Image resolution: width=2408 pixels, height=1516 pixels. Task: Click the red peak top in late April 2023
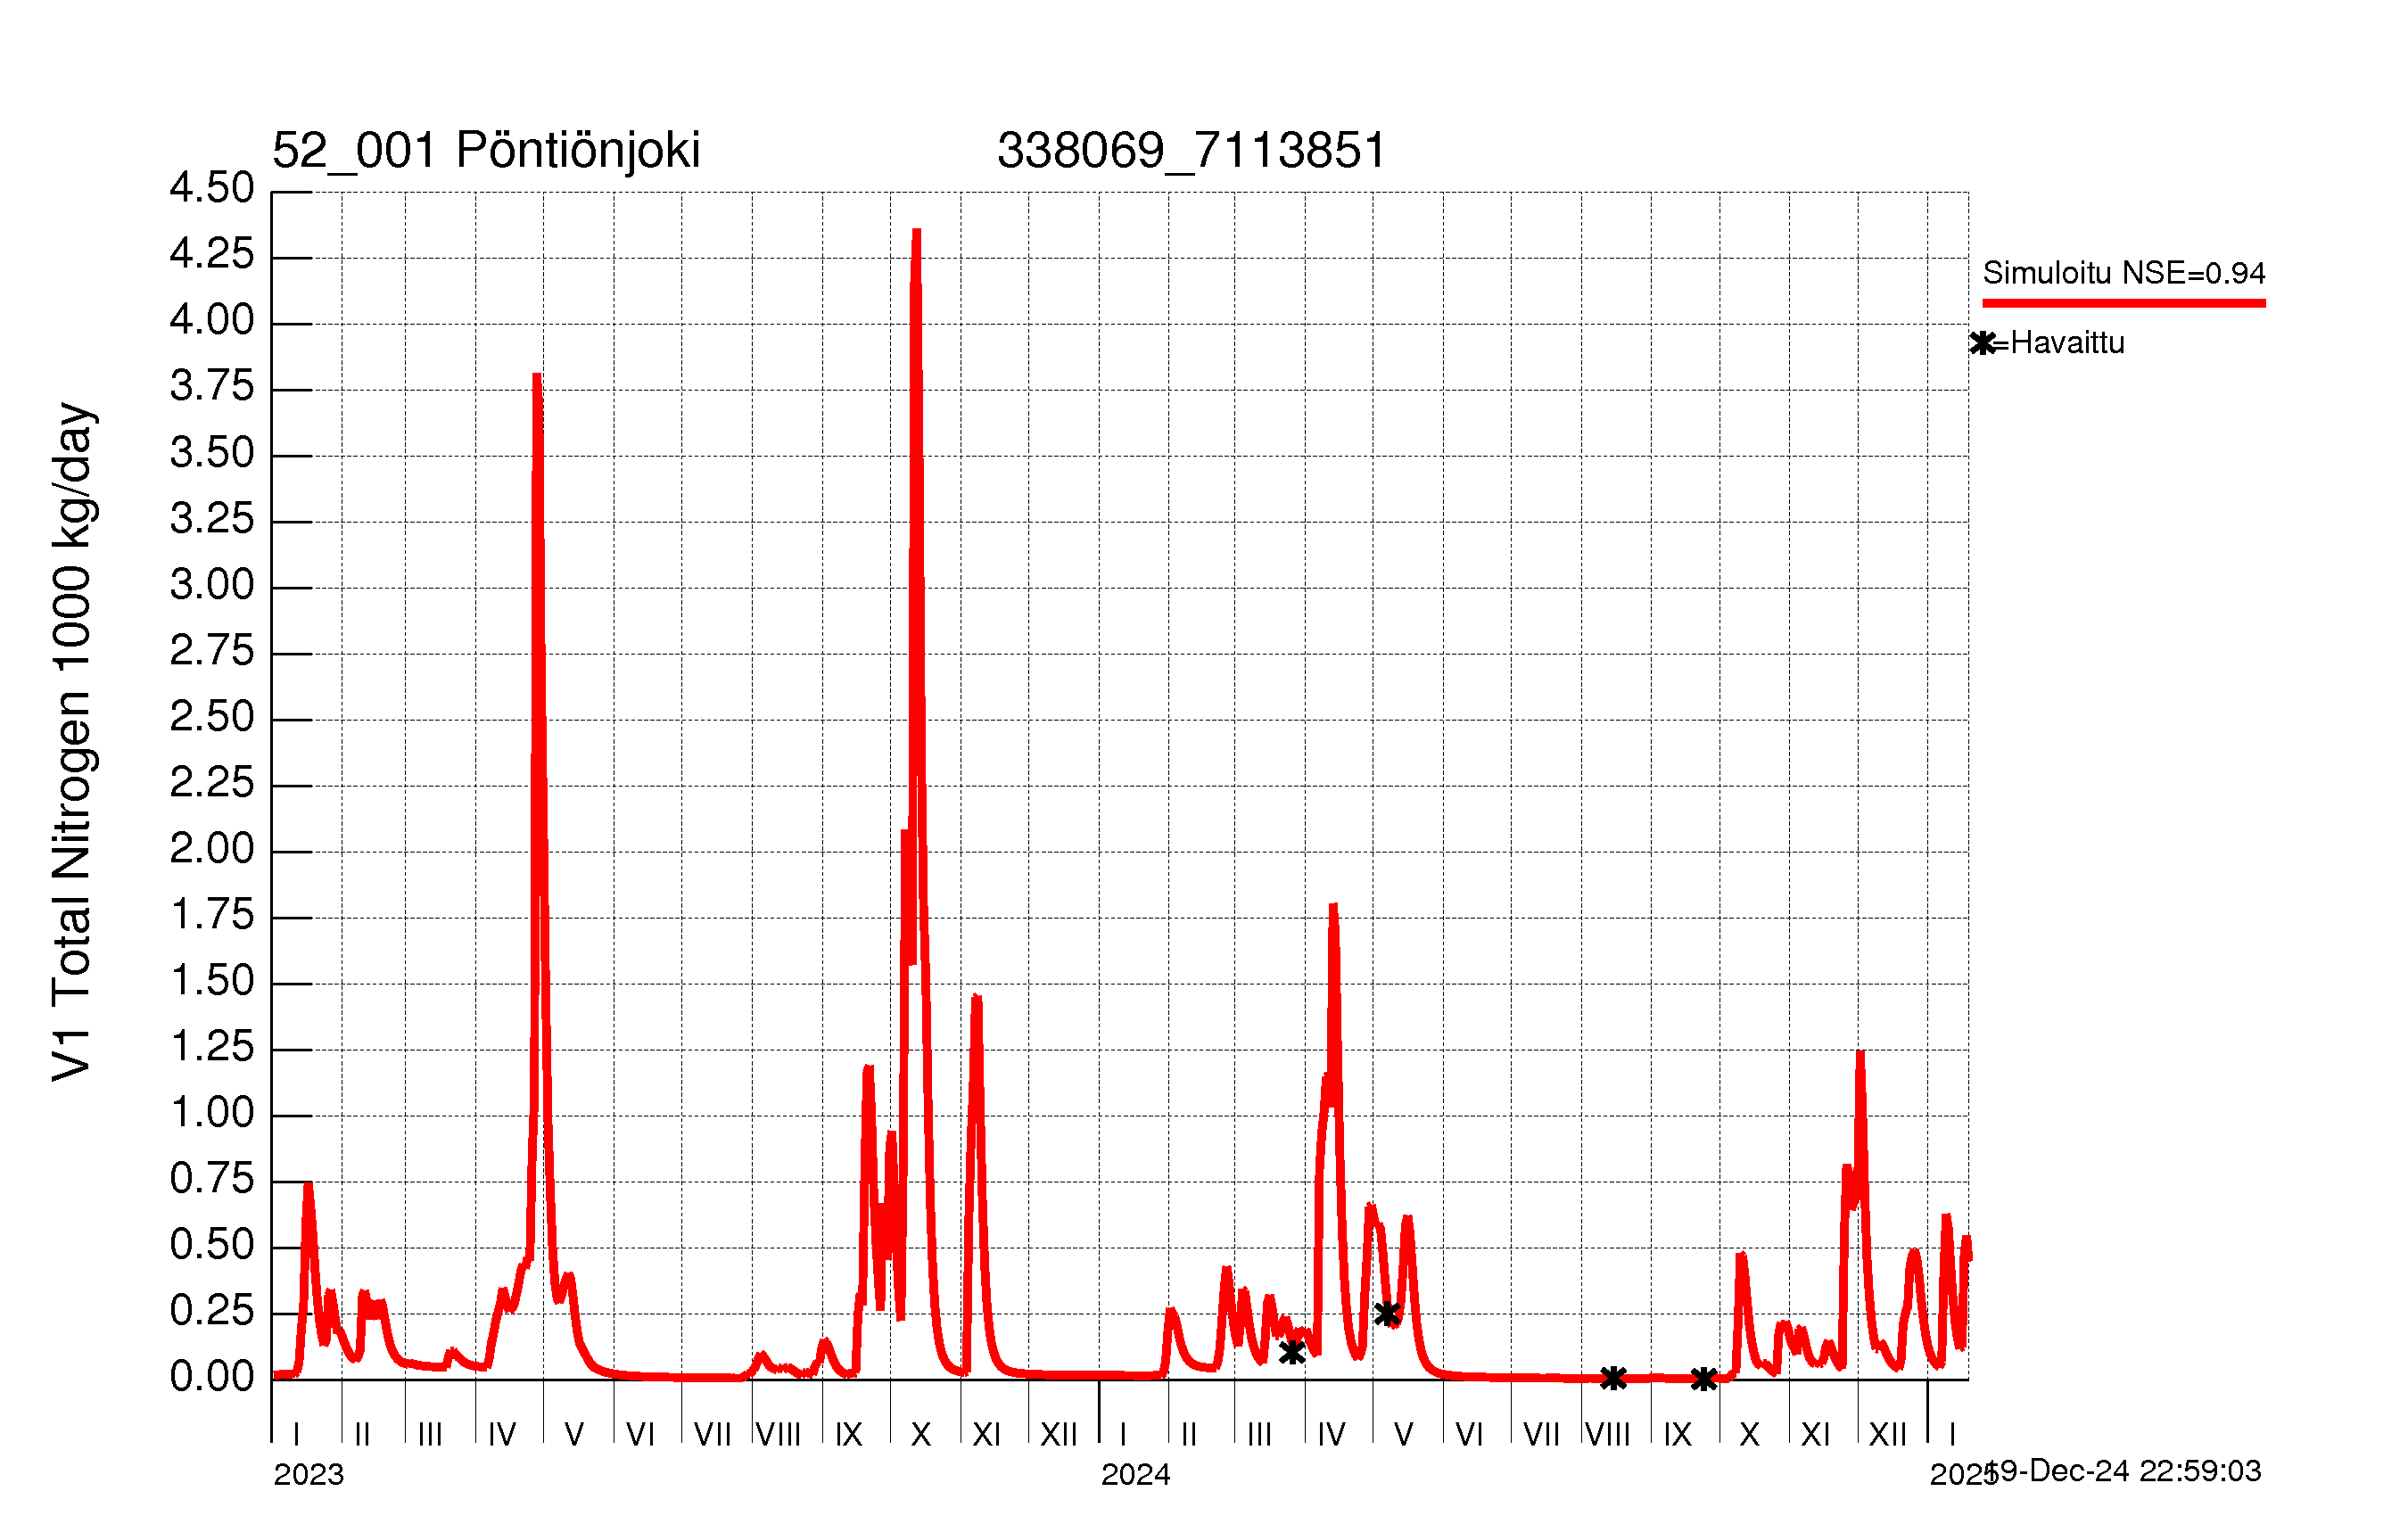(537, 377)
